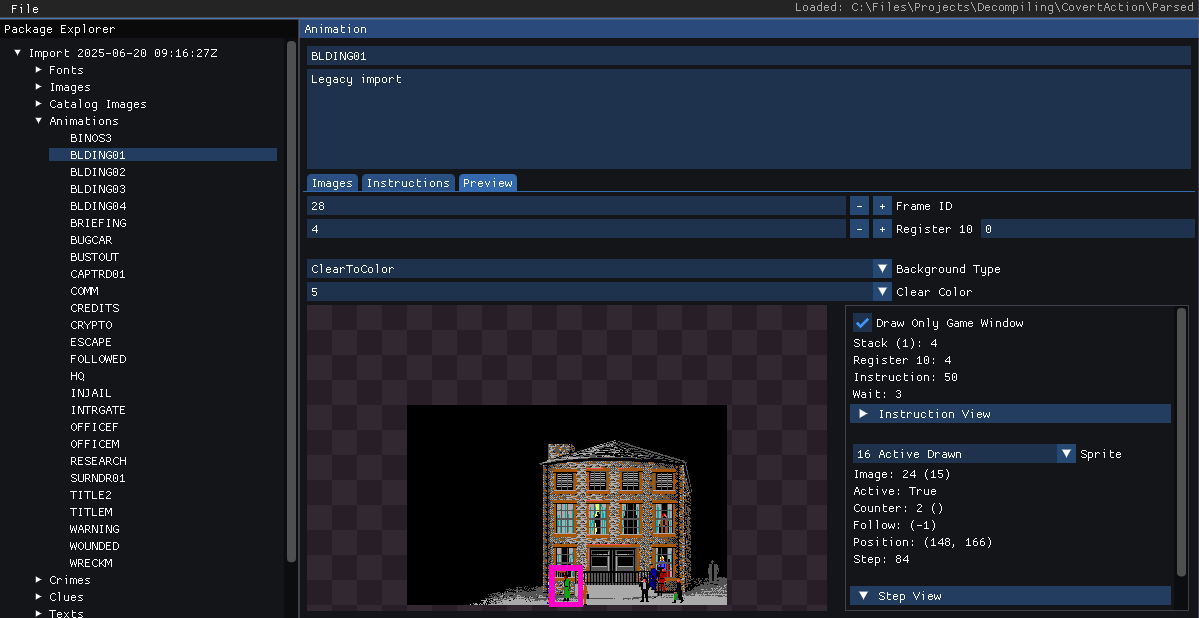Switch to the Instructions tab
This screenshot has width=1199, height=618.
(408, 183)
